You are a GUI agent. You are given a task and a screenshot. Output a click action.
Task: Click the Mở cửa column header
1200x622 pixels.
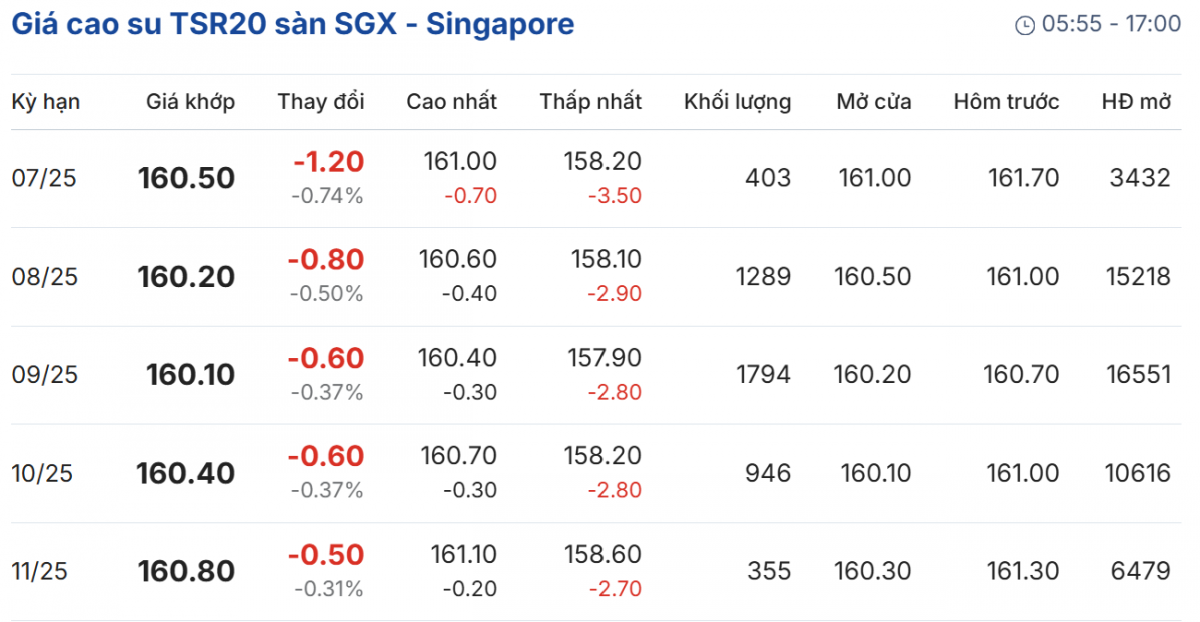click(x=874, y=101)
